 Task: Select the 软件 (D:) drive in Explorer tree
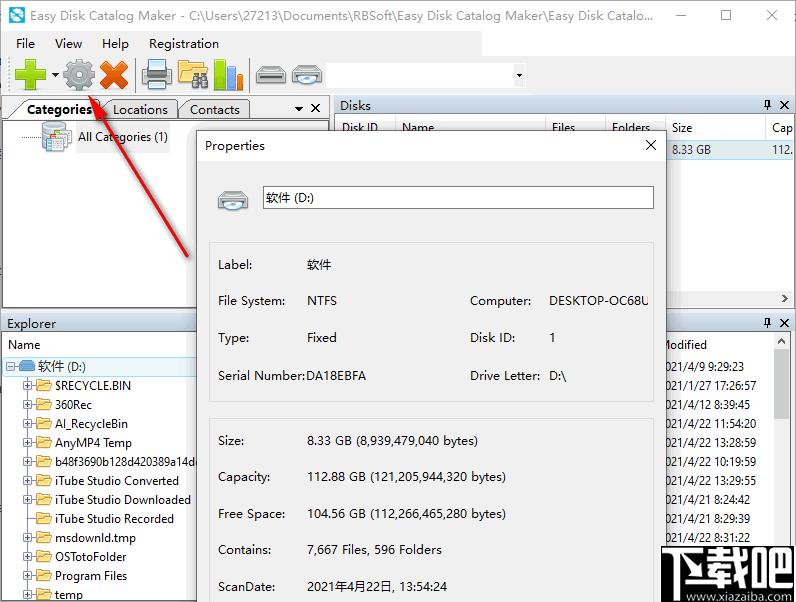(61, 366)
